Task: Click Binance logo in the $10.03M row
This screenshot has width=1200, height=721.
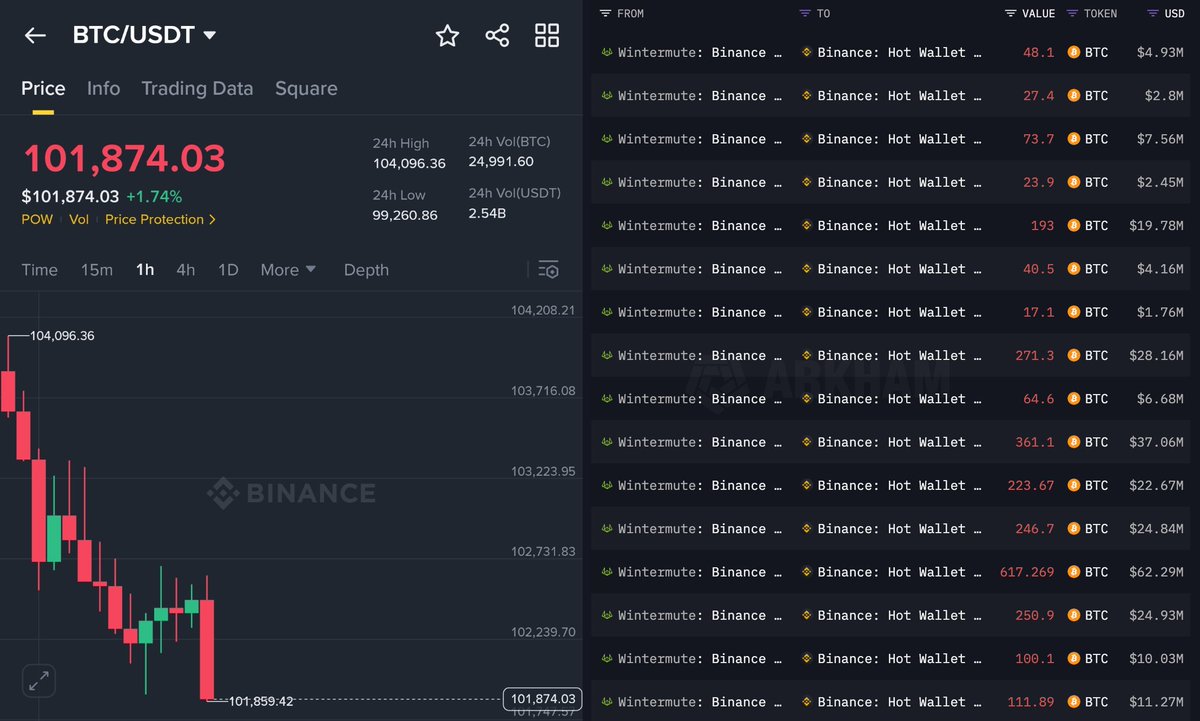Action: [x=806, y=658]
